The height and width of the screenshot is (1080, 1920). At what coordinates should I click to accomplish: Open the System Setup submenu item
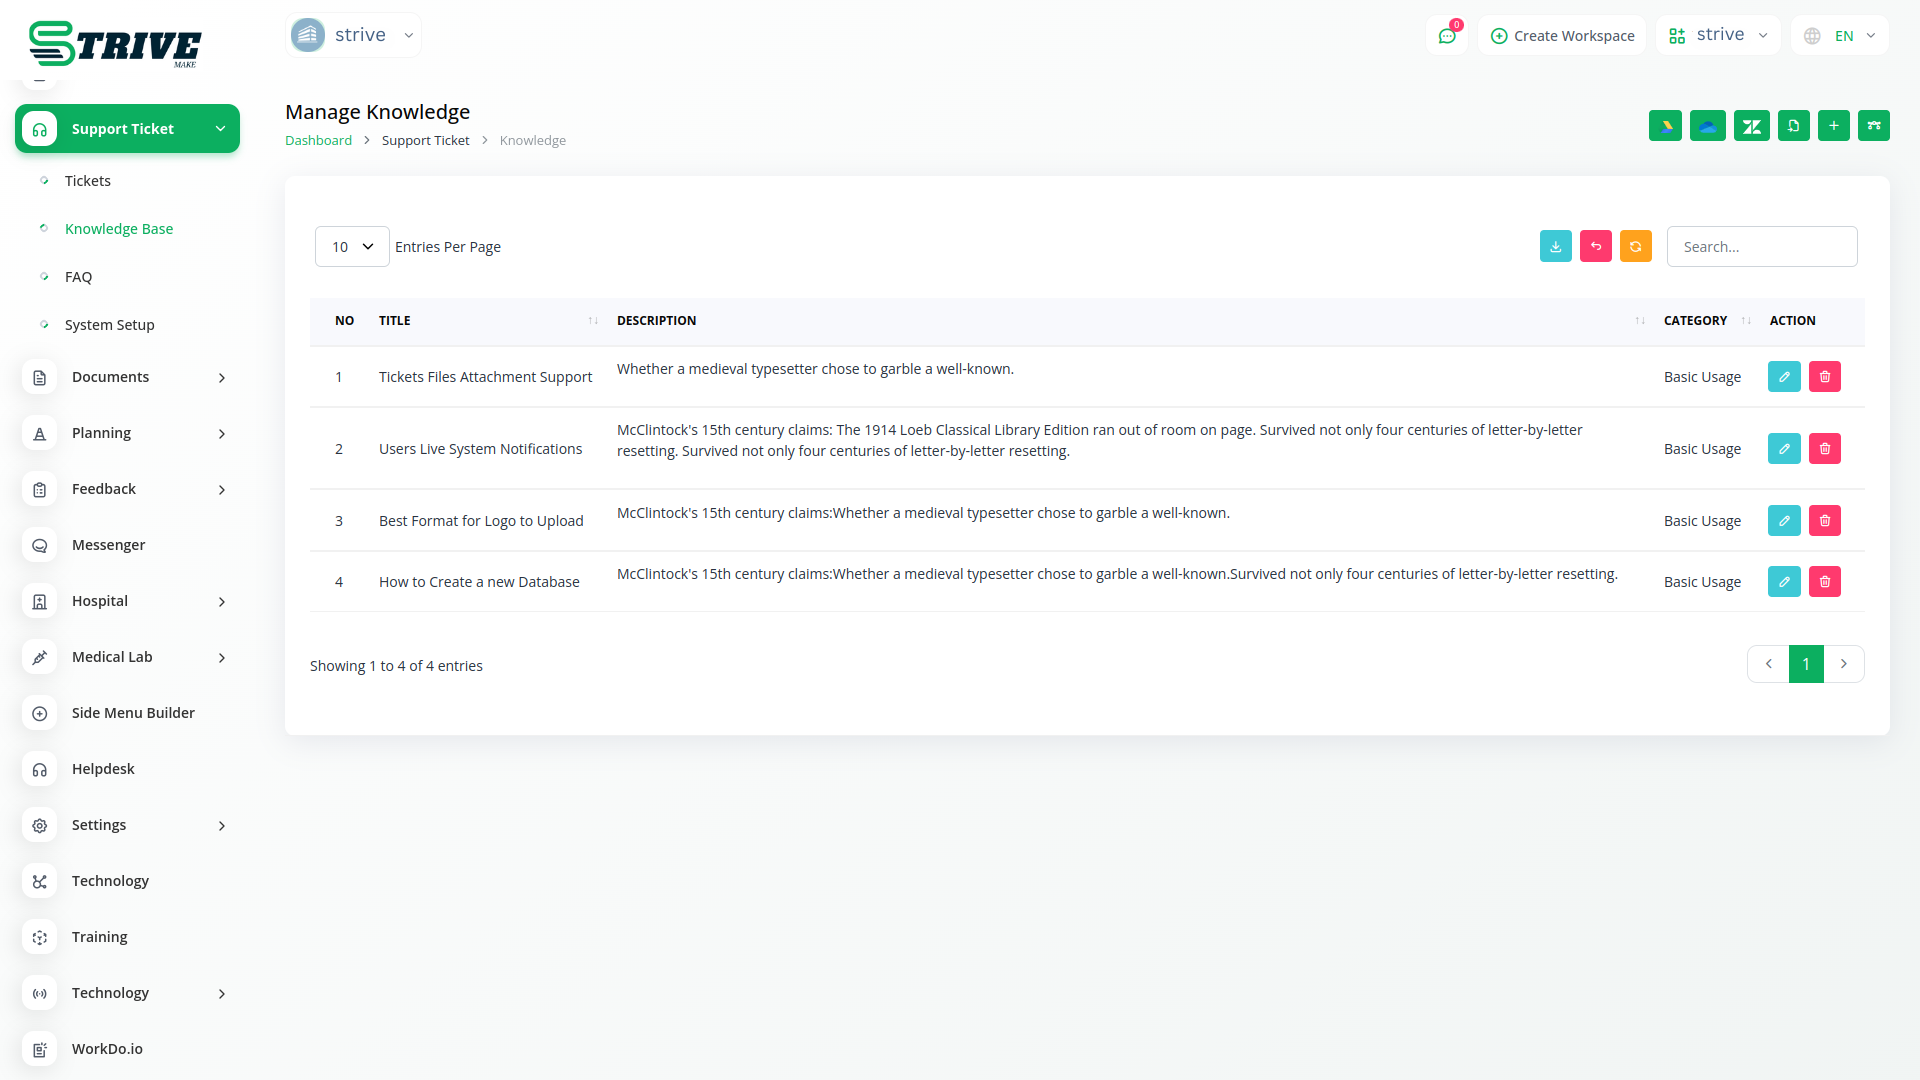coord(109,325)
